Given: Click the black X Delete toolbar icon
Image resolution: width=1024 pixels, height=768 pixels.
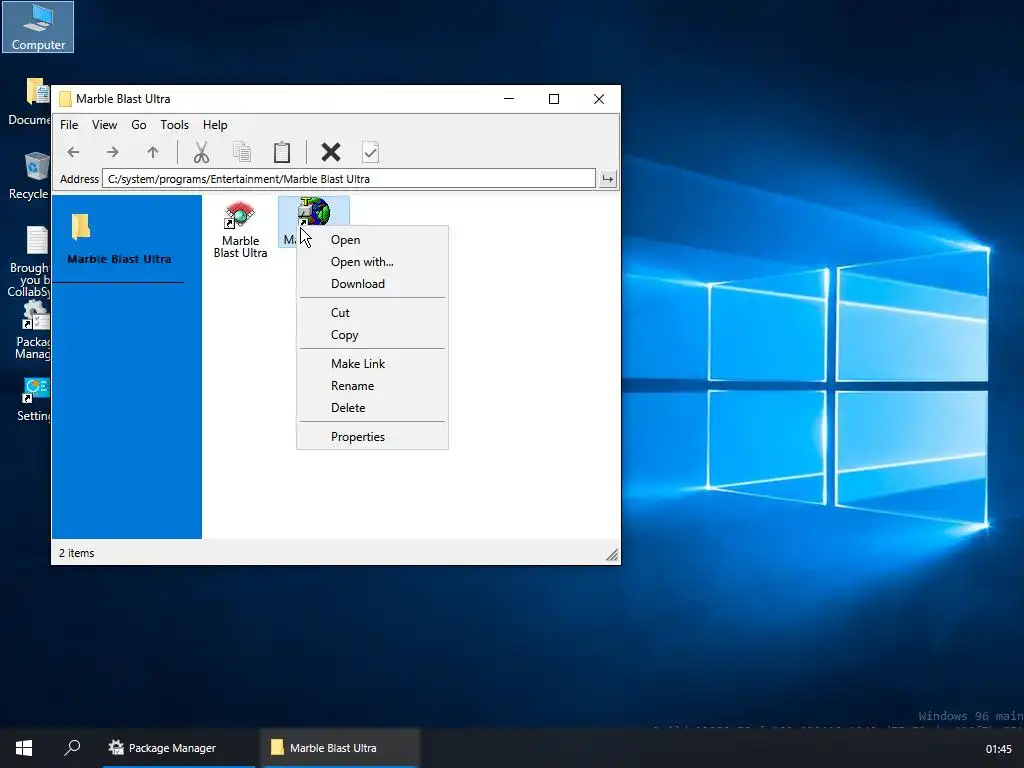Looking at the screenshot, I should tap(331, 152).
